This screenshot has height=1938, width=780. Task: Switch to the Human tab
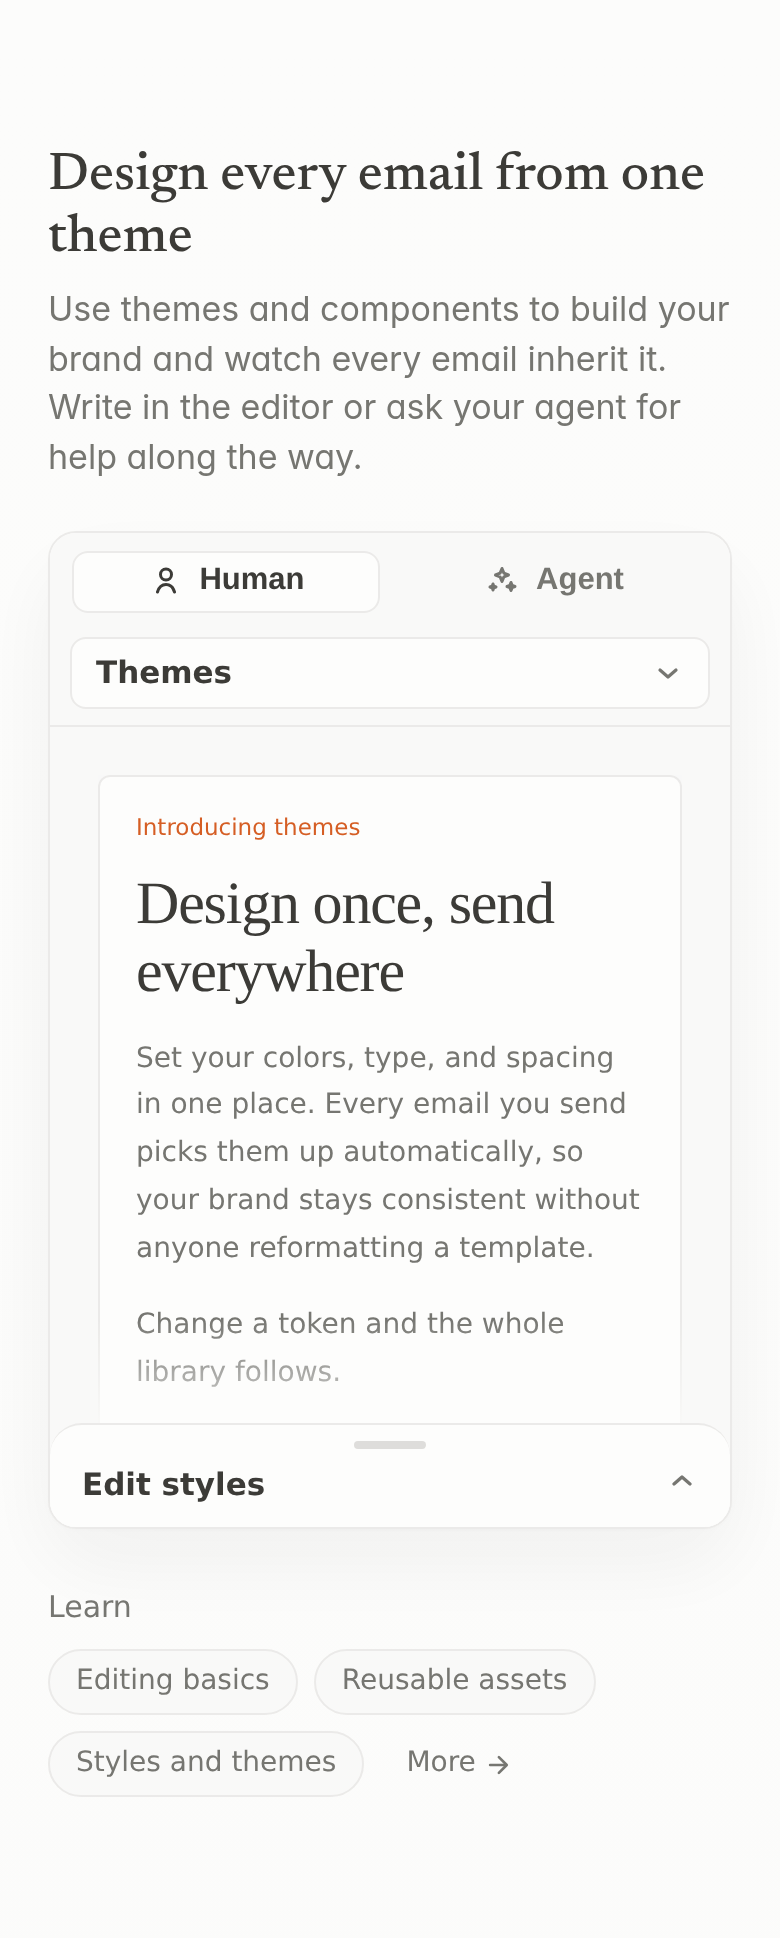click(226, 581)
